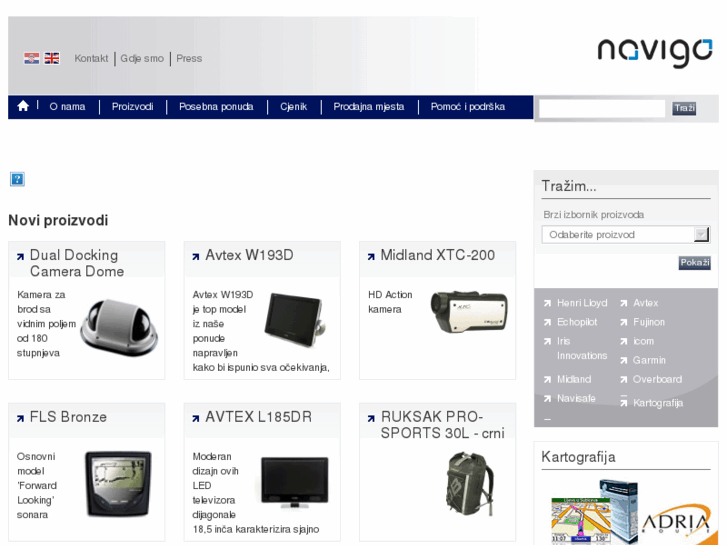Click the Avtex W193D TV image
This screenshot has height=545, width=727.
pyautogui.click(x=295, y=320)
